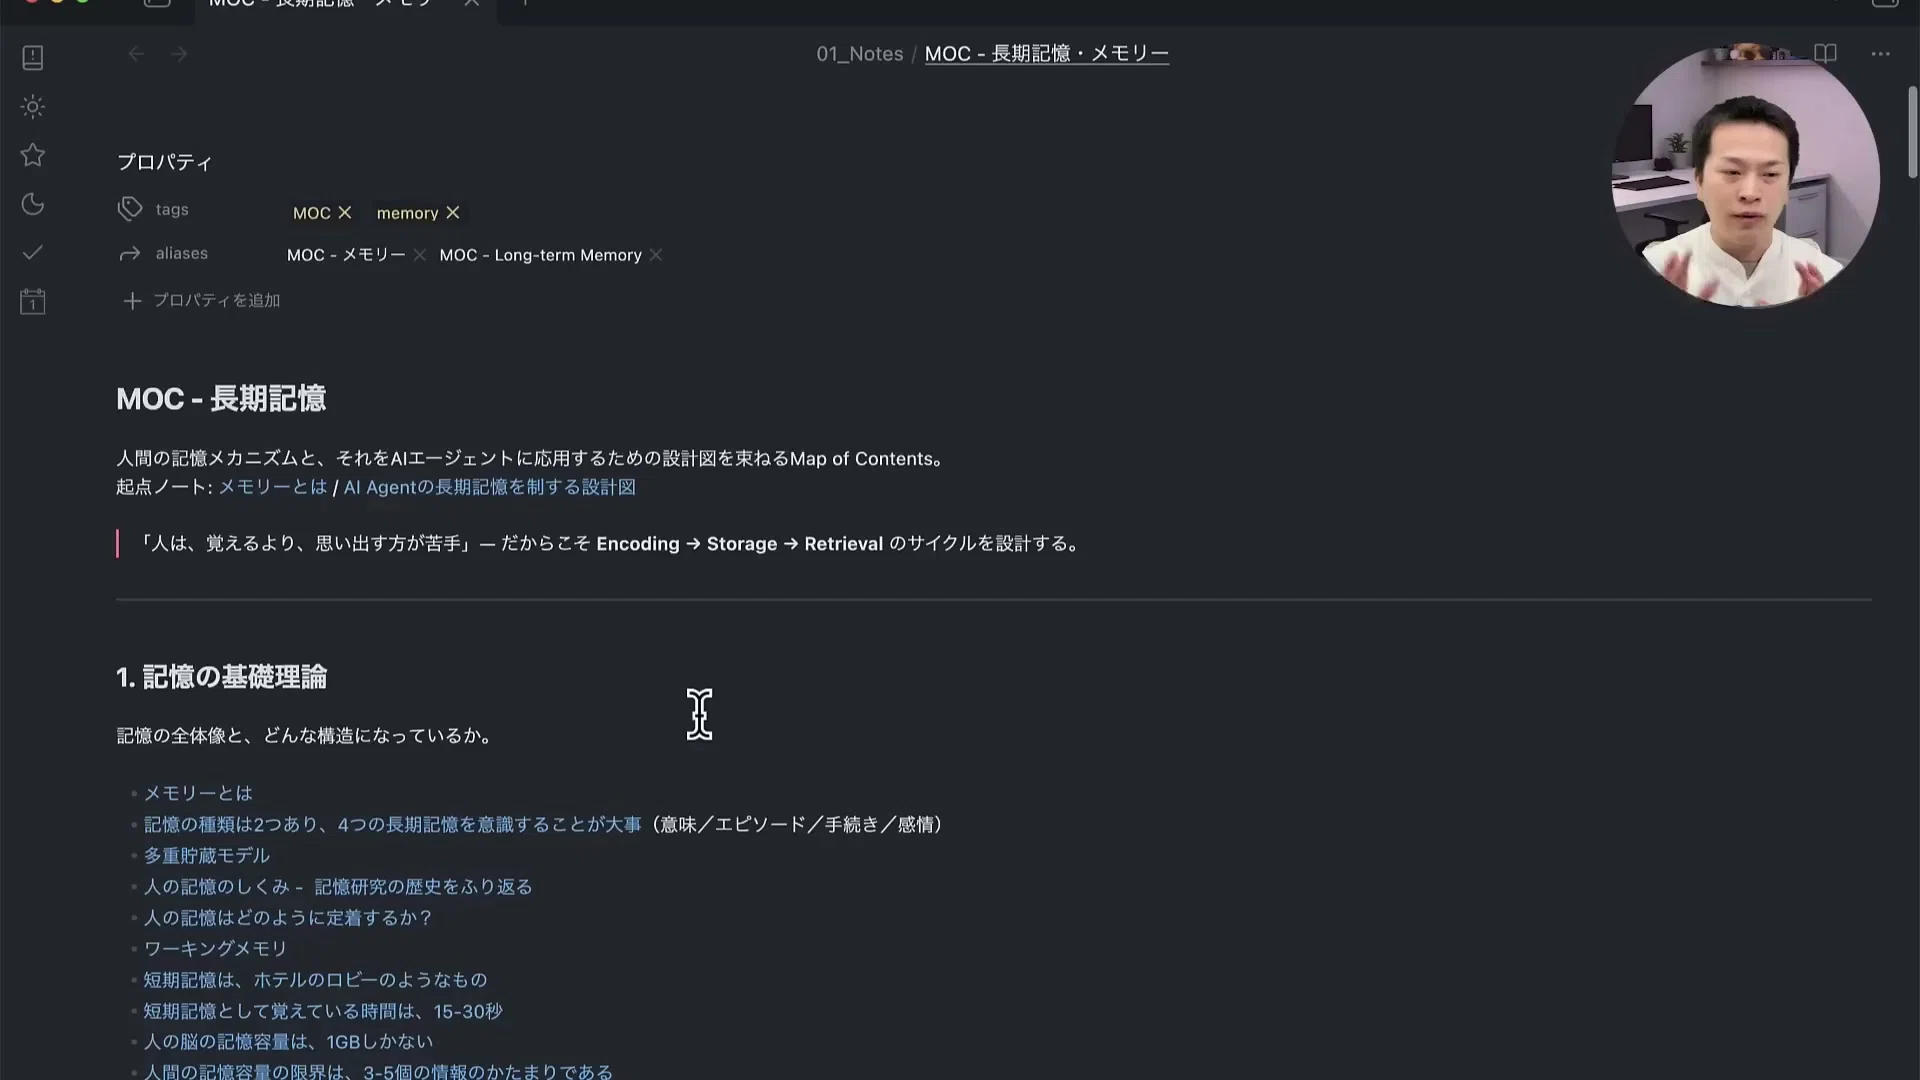Open 人の脳の記憶容量は、1GBしかない link
Viewport: 1920px width, 1080px height.
point(288,1042)
